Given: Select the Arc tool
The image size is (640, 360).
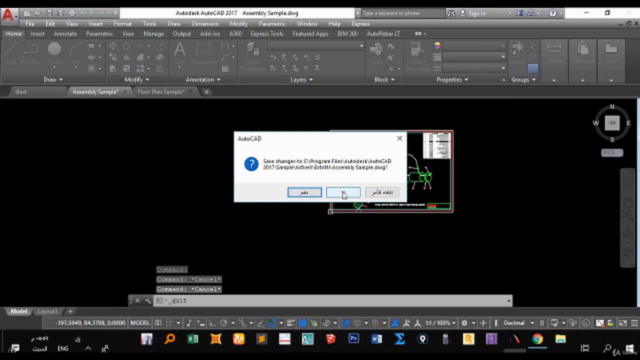Looking at the screenshot, I should pyautogui.click(x=76, y=53).
